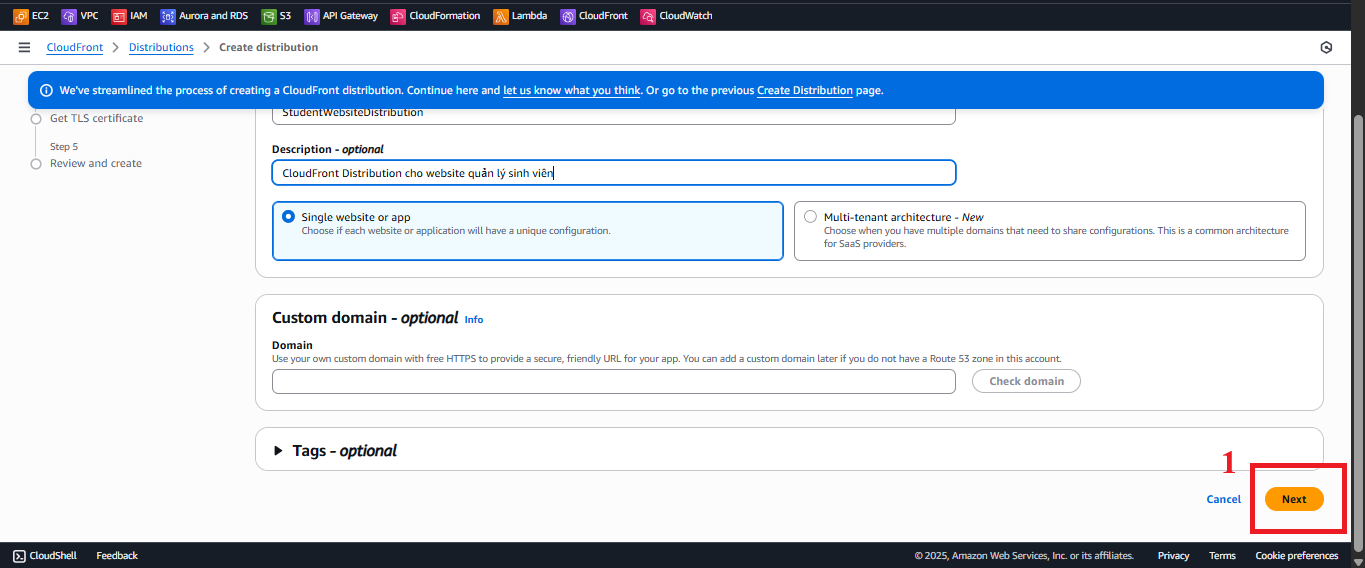Go to CloudFront breadcrumb link
The width and height of the screenshot is (1365, 568).
click(x=75, y=47)
